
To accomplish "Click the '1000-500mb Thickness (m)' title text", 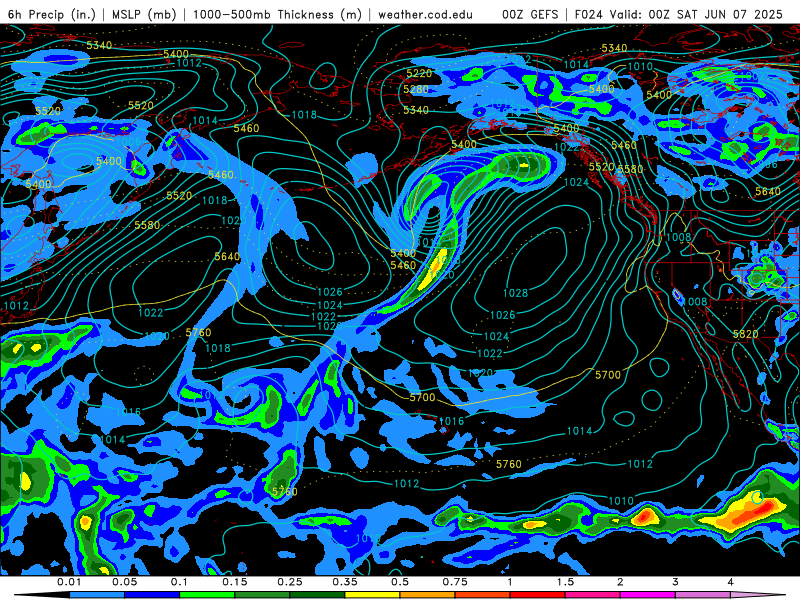I will coord(277,14).
